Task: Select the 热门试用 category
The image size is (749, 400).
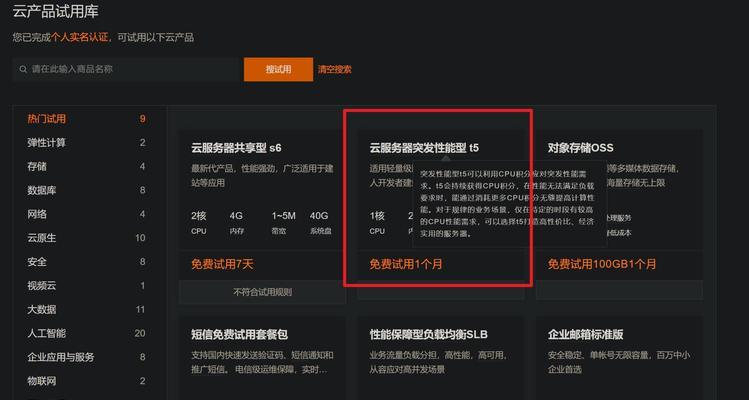Action: [x=46, y=119]
